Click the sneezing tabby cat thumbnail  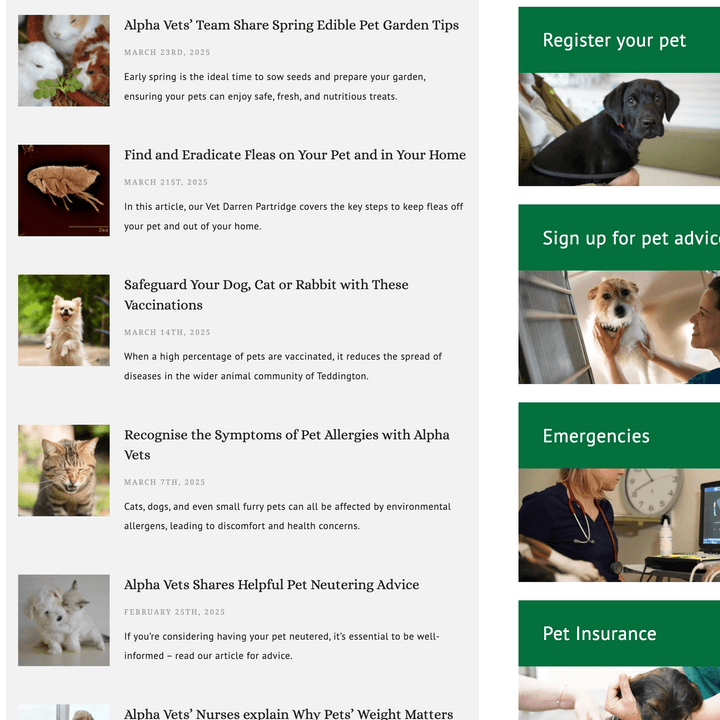point(64,470)
